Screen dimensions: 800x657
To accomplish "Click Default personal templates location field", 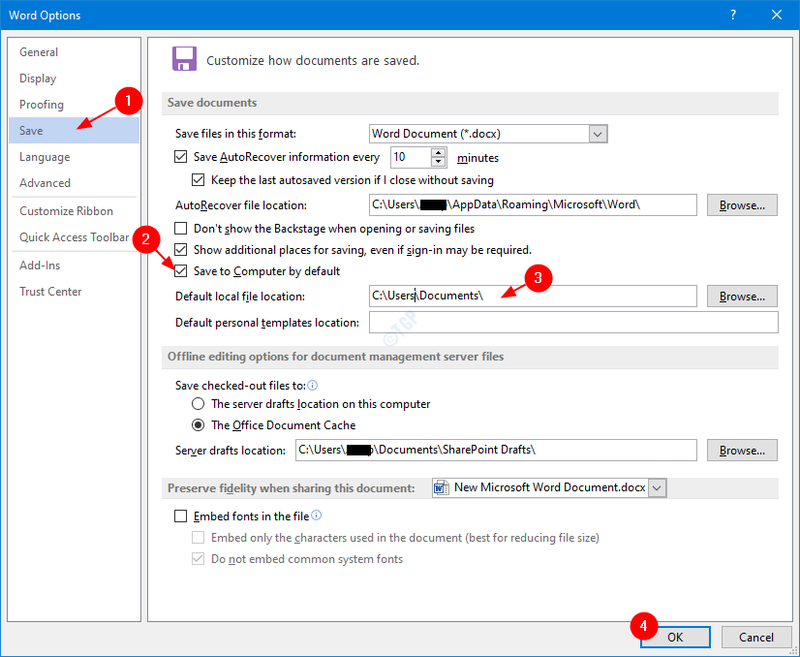I will pyautogui.click(x=573, y=322).
